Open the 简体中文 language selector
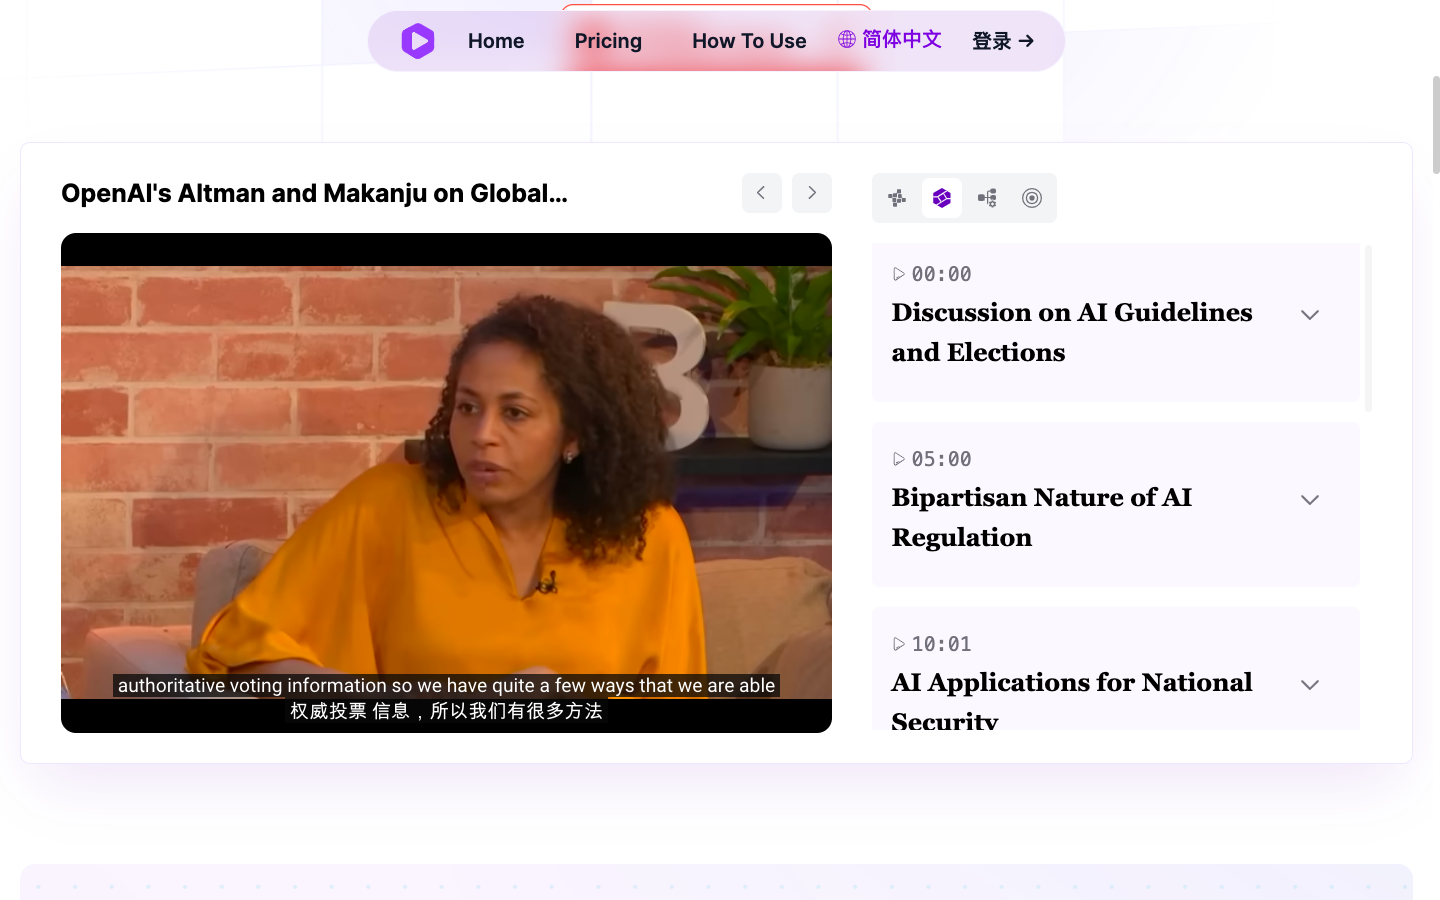The height and width of the screenshot is (900, 1440). point(890,39)
